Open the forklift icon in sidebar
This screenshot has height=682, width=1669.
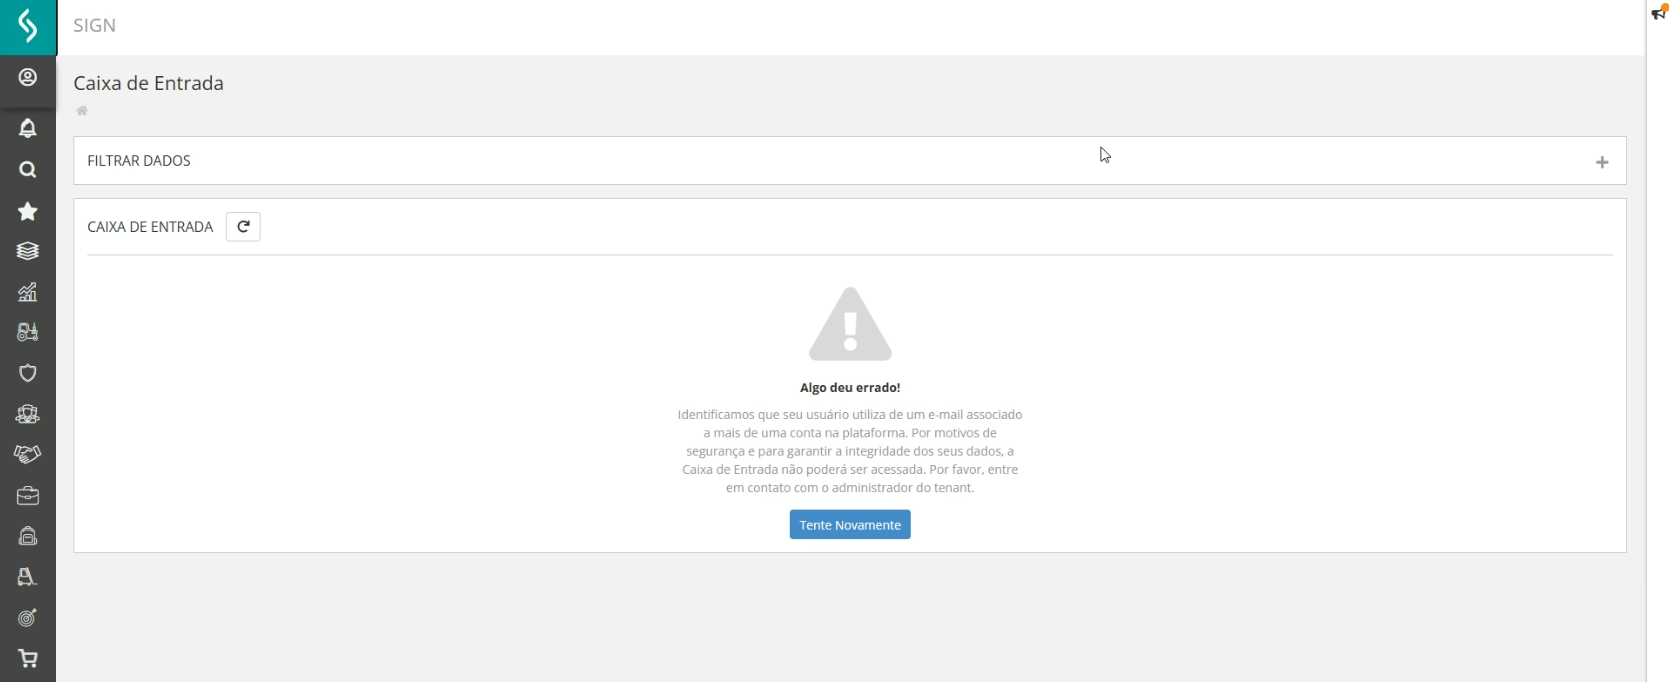click(28, 332)
